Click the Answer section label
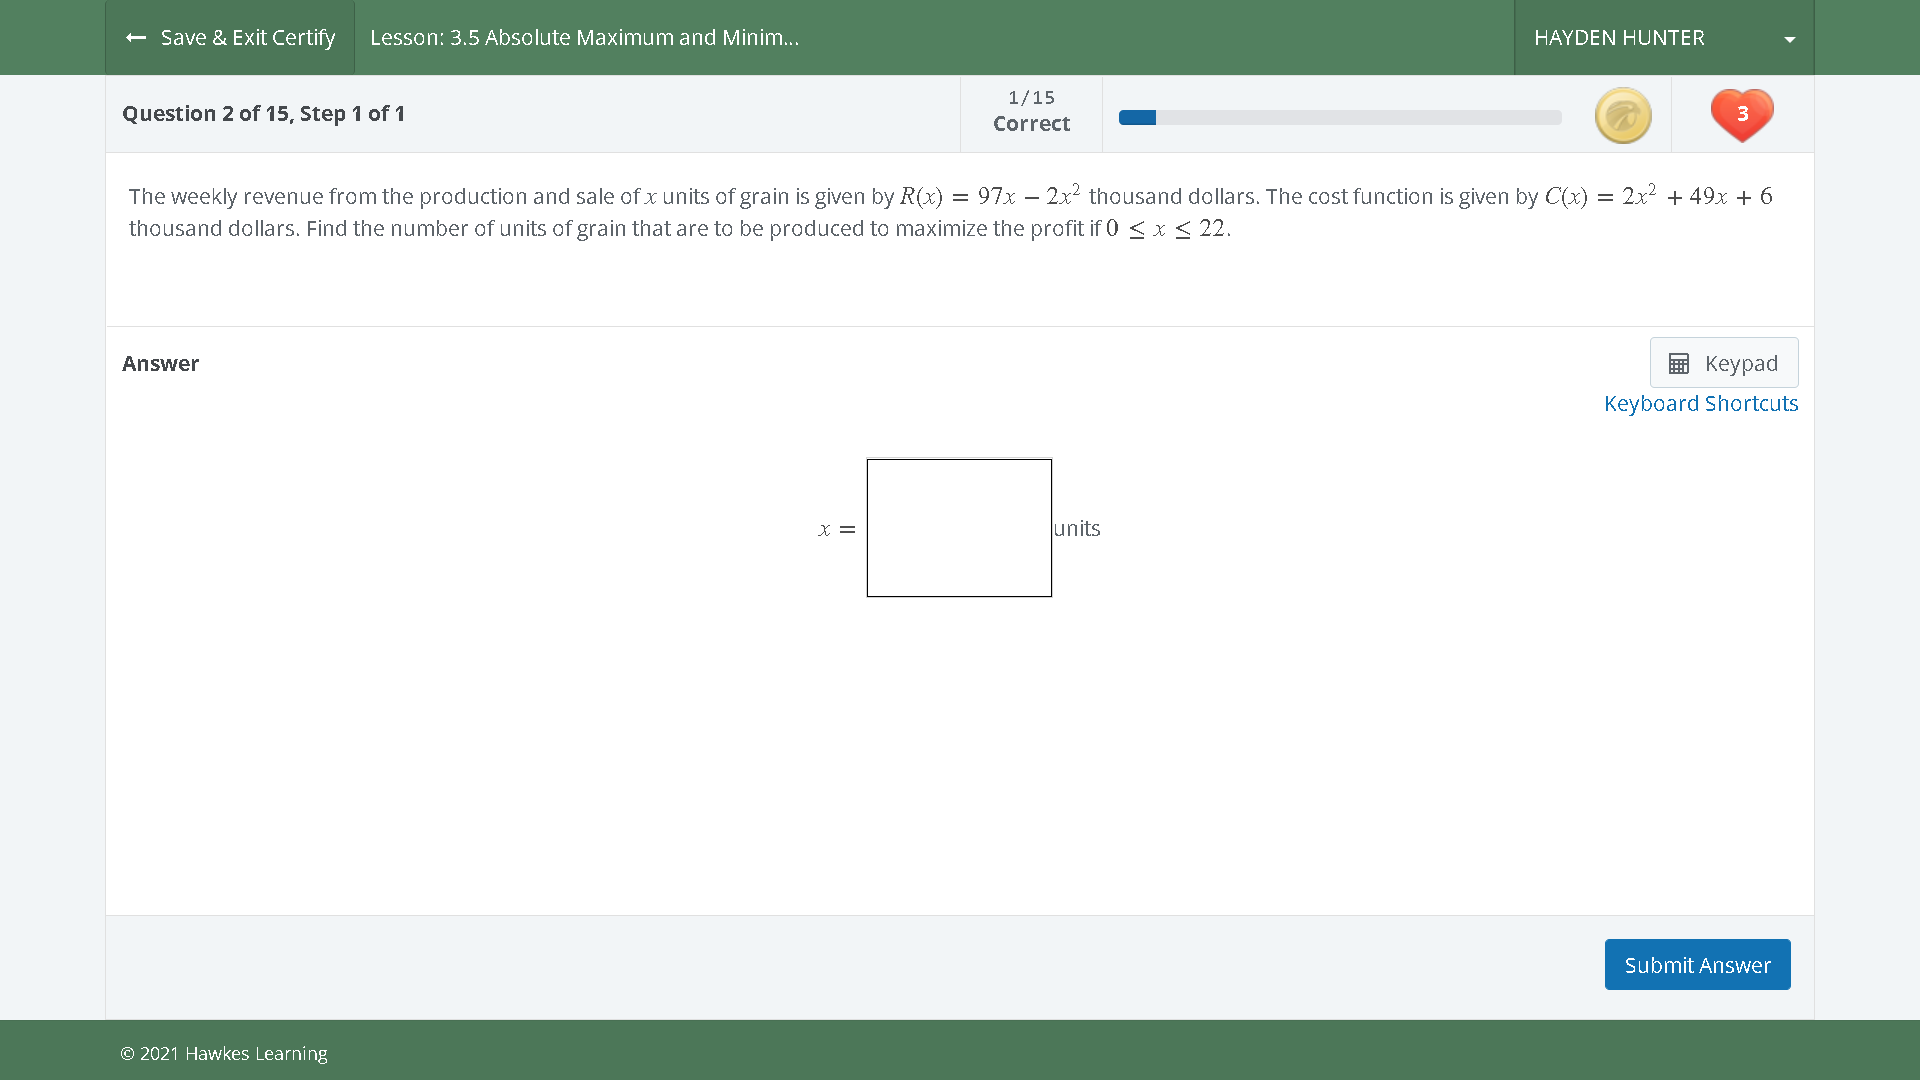1920x1080 pixels. [160, 363]
